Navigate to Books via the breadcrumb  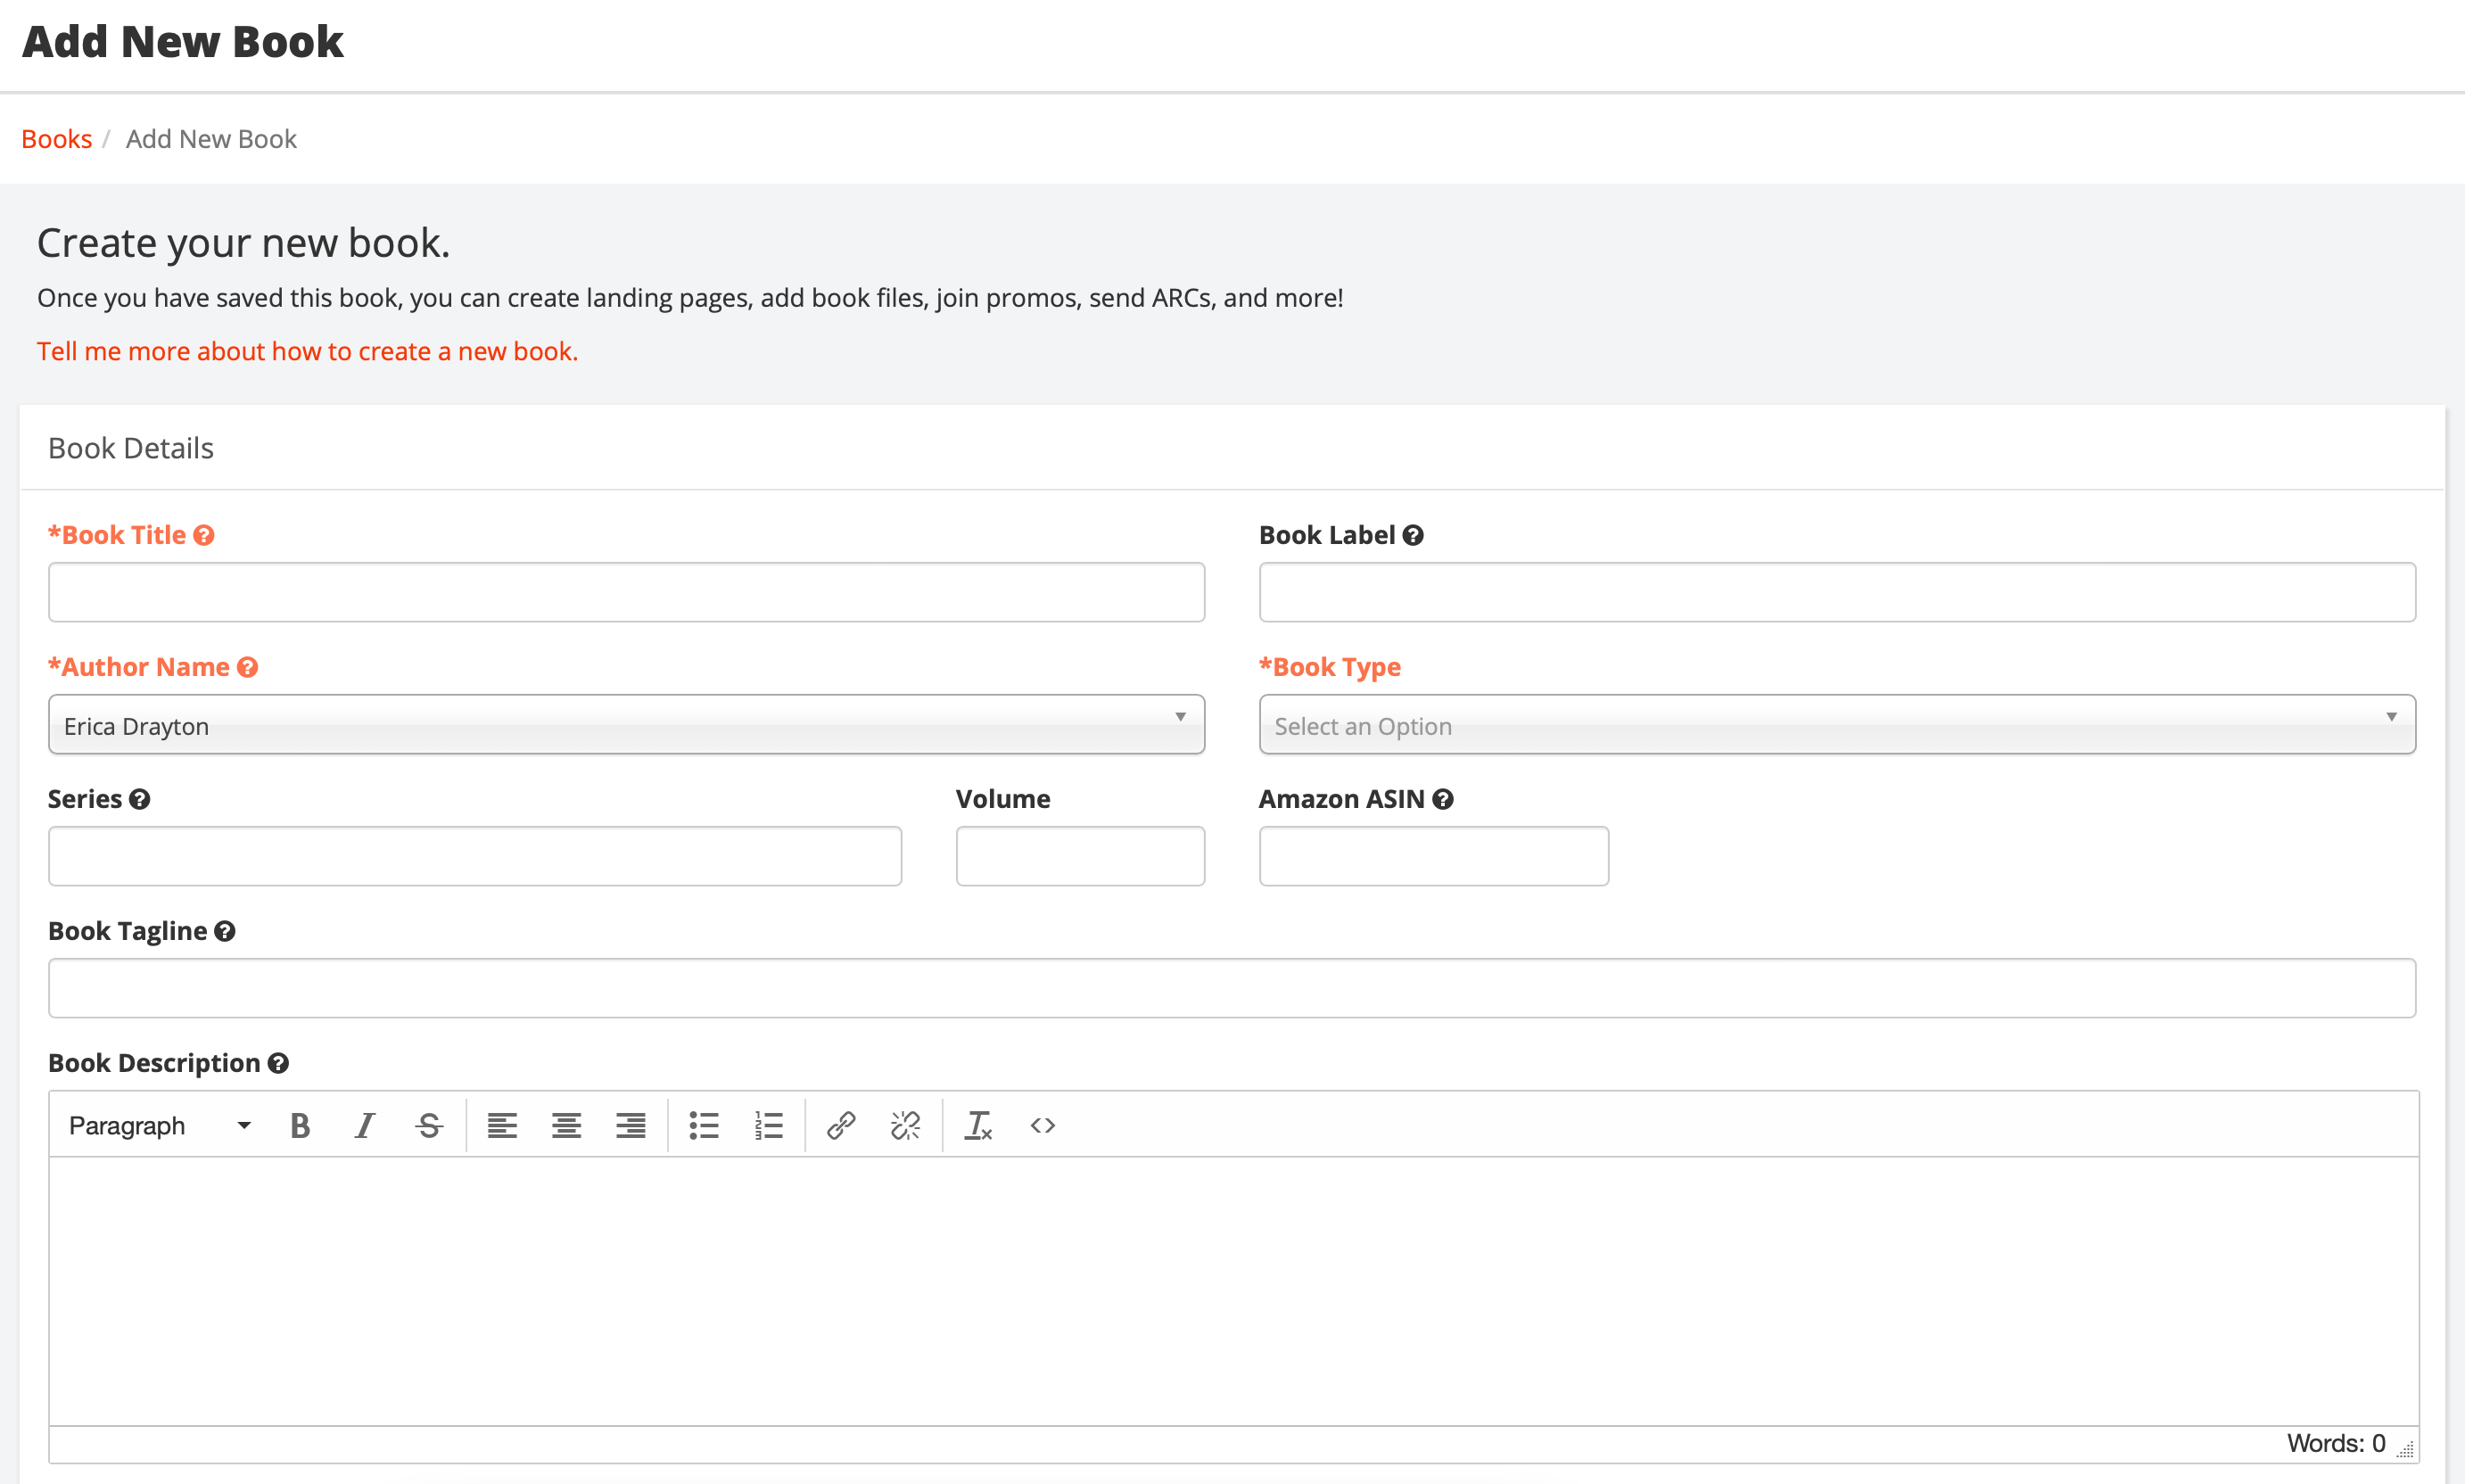56,138
